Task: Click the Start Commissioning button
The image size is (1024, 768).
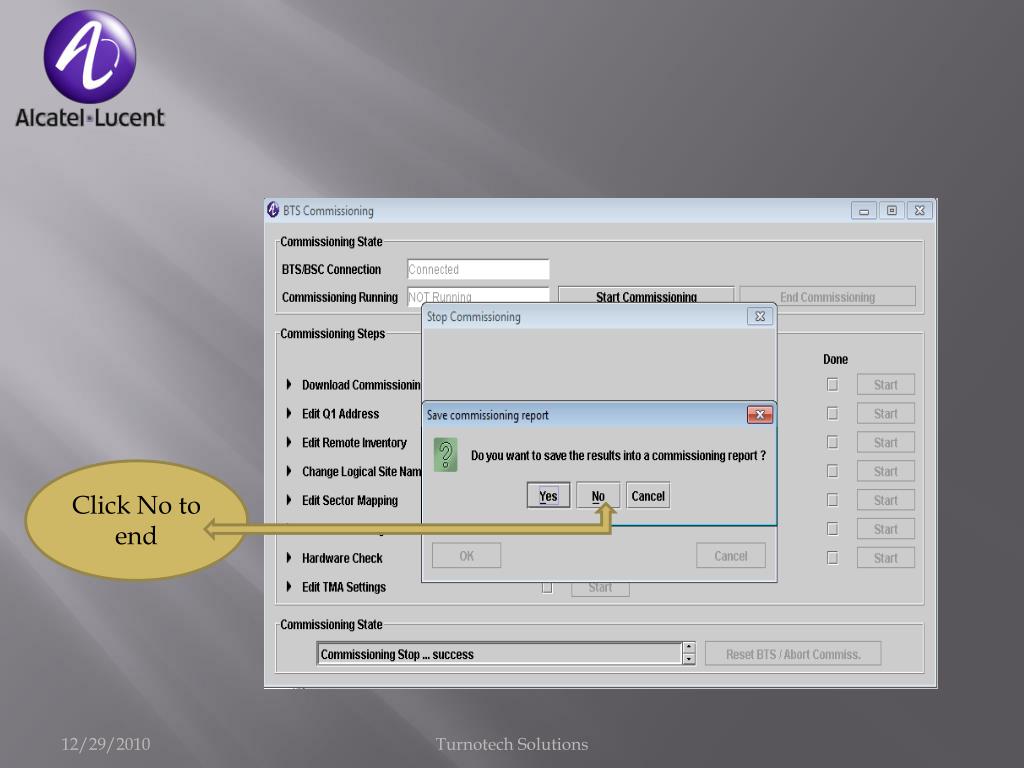Action: (646, 295)
